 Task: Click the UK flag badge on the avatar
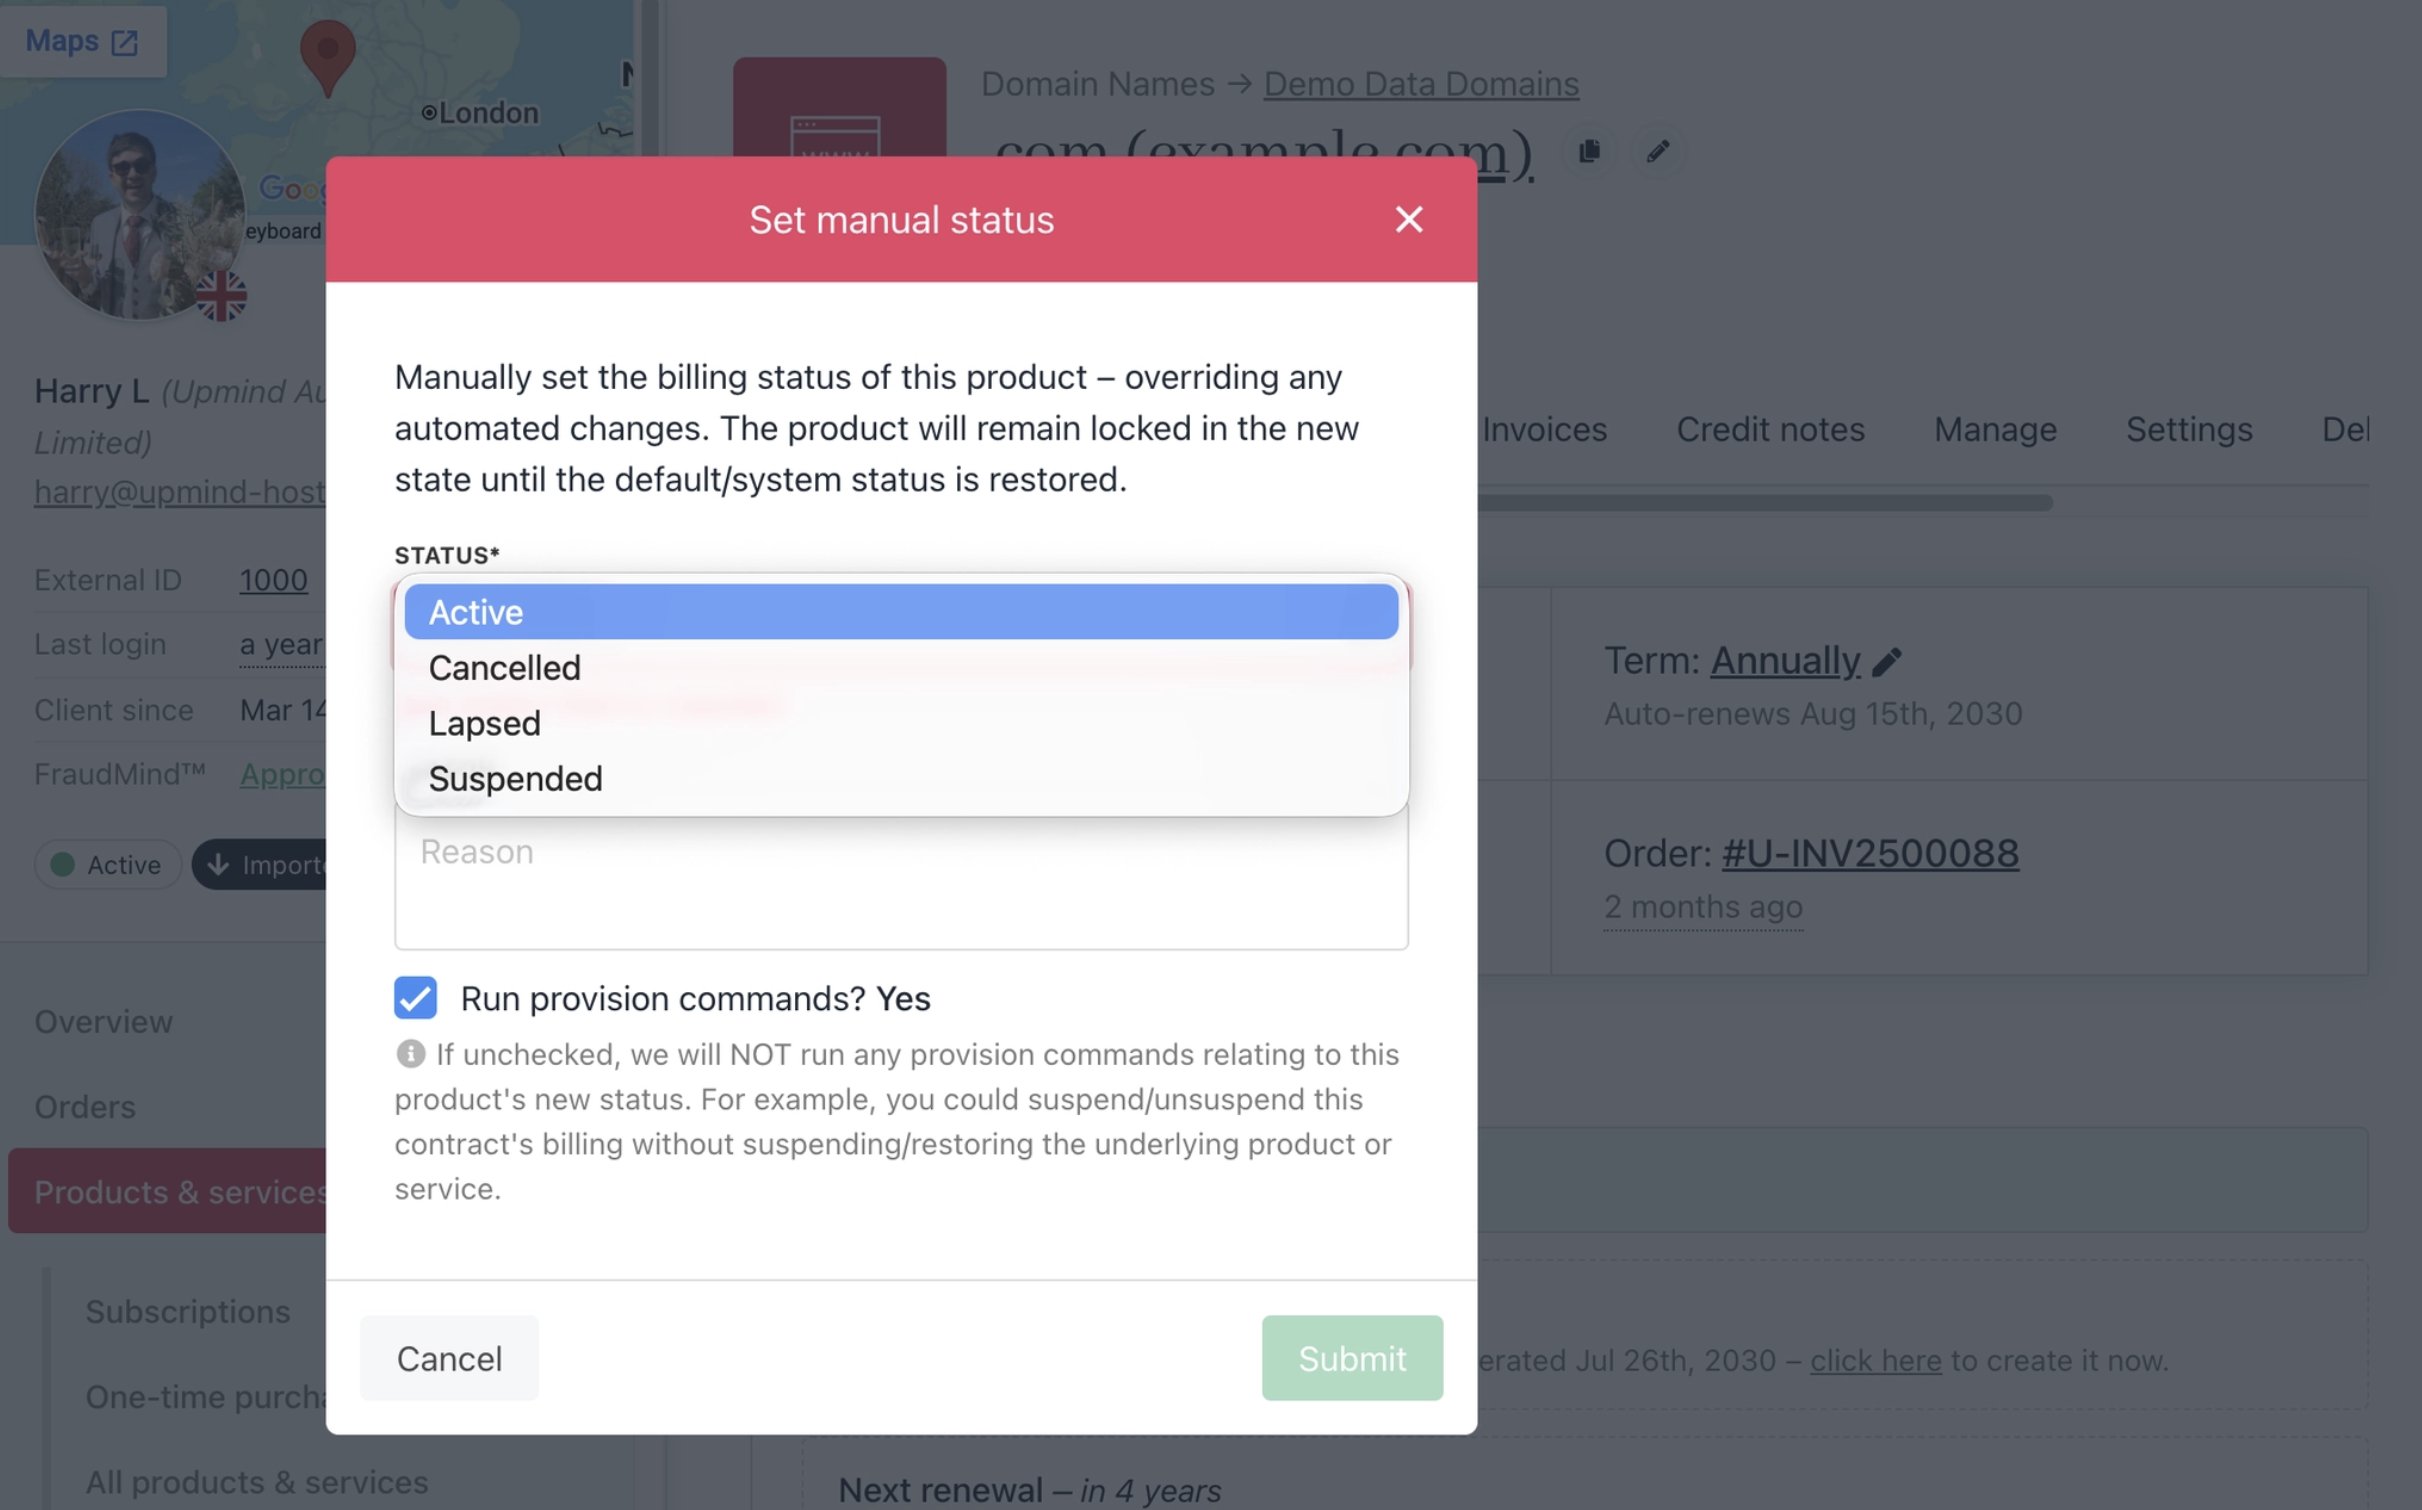220,295
